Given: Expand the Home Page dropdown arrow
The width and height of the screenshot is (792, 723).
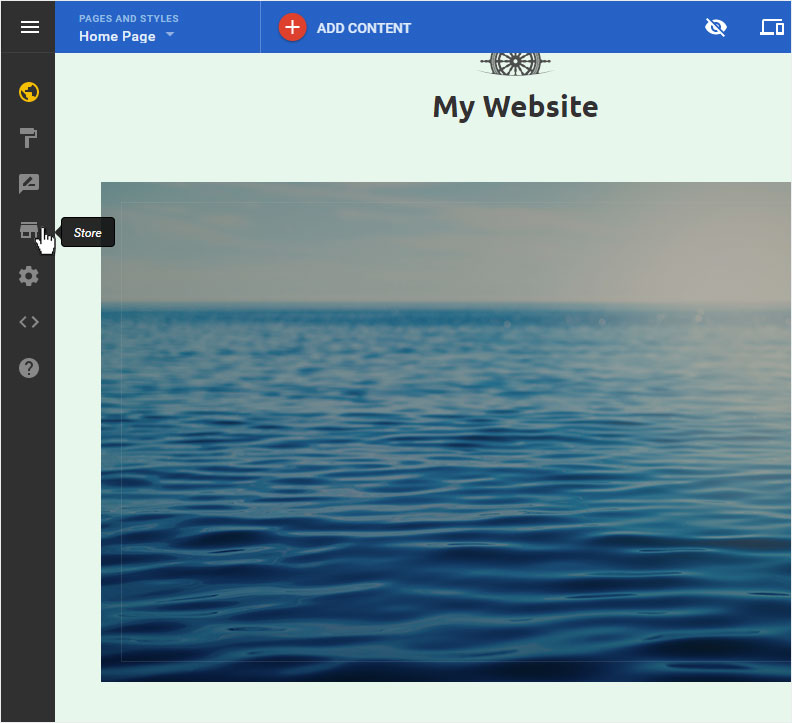Looking at the screenshot, I should [x=170, y=34].
